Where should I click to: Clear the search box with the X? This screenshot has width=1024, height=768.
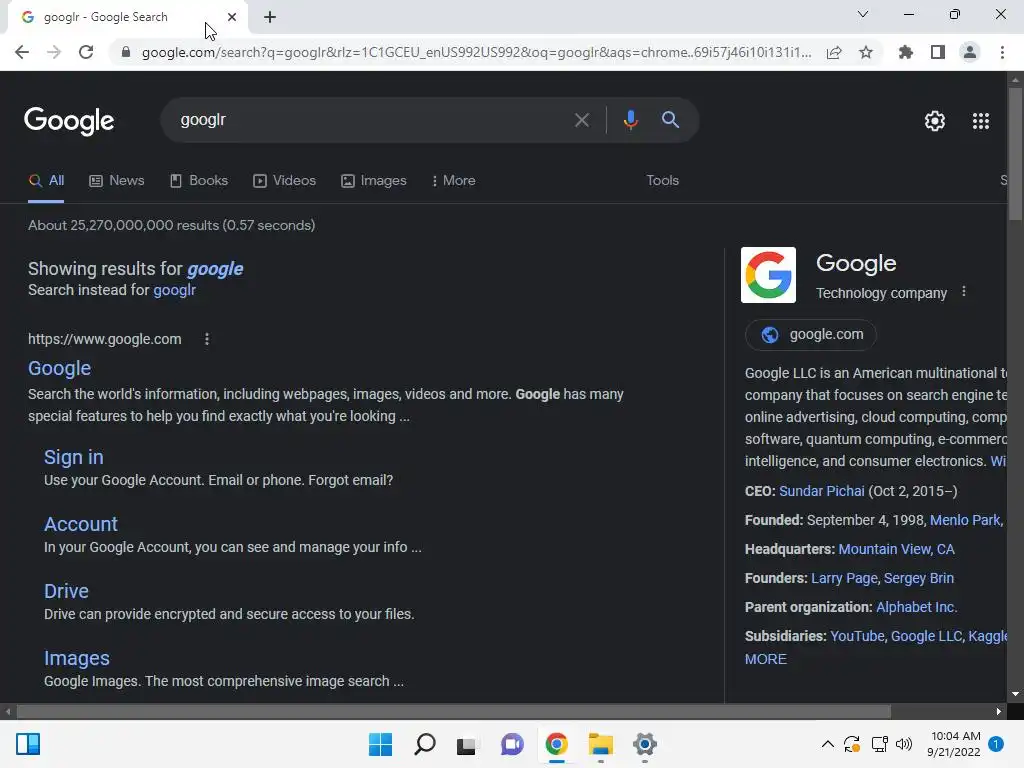(x=582, y=120)
